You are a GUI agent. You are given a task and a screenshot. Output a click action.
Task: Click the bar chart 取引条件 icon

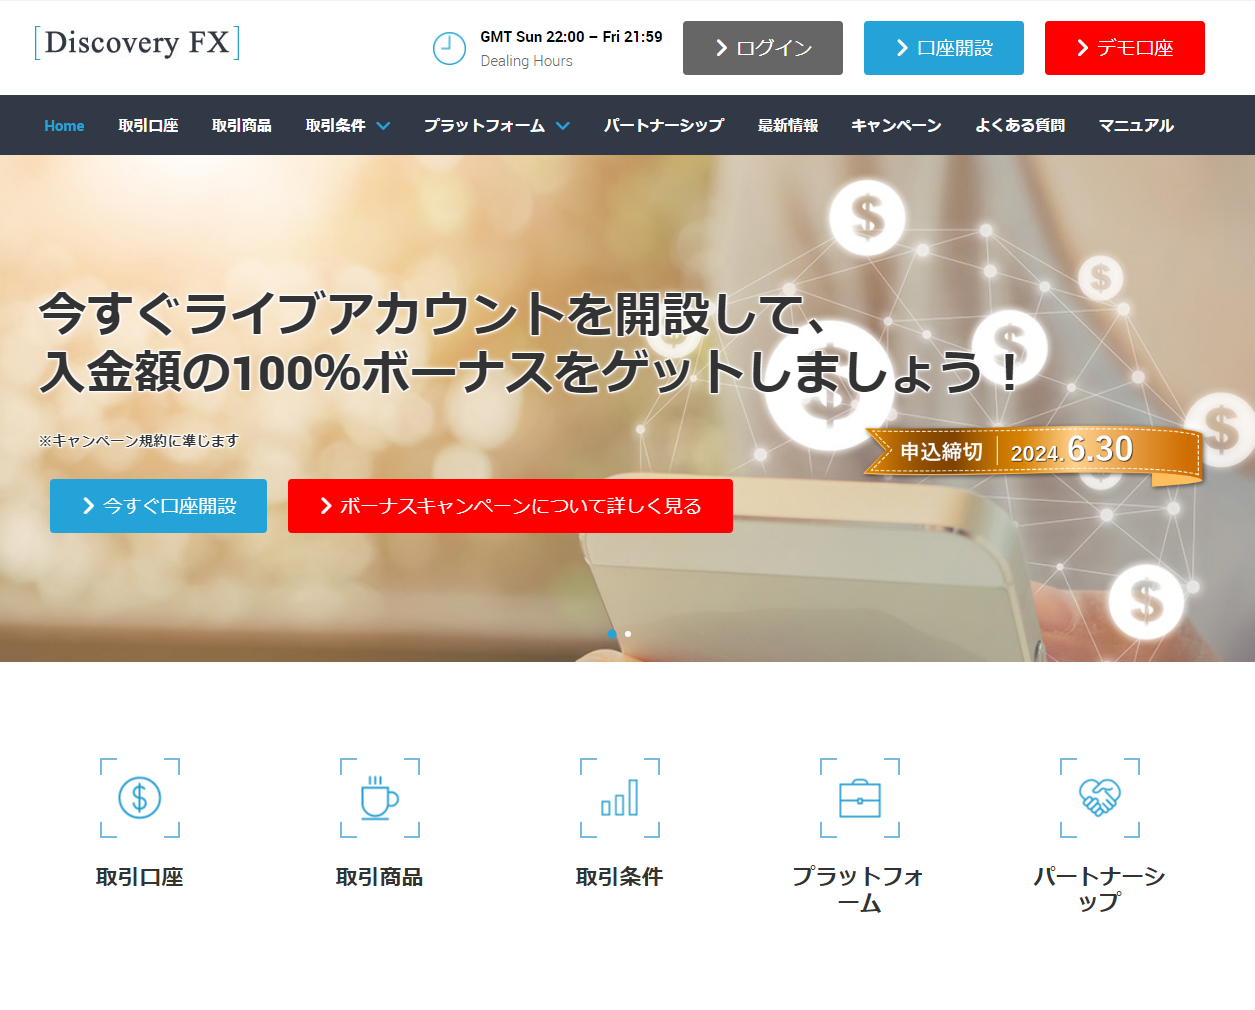tap(620, 798)
